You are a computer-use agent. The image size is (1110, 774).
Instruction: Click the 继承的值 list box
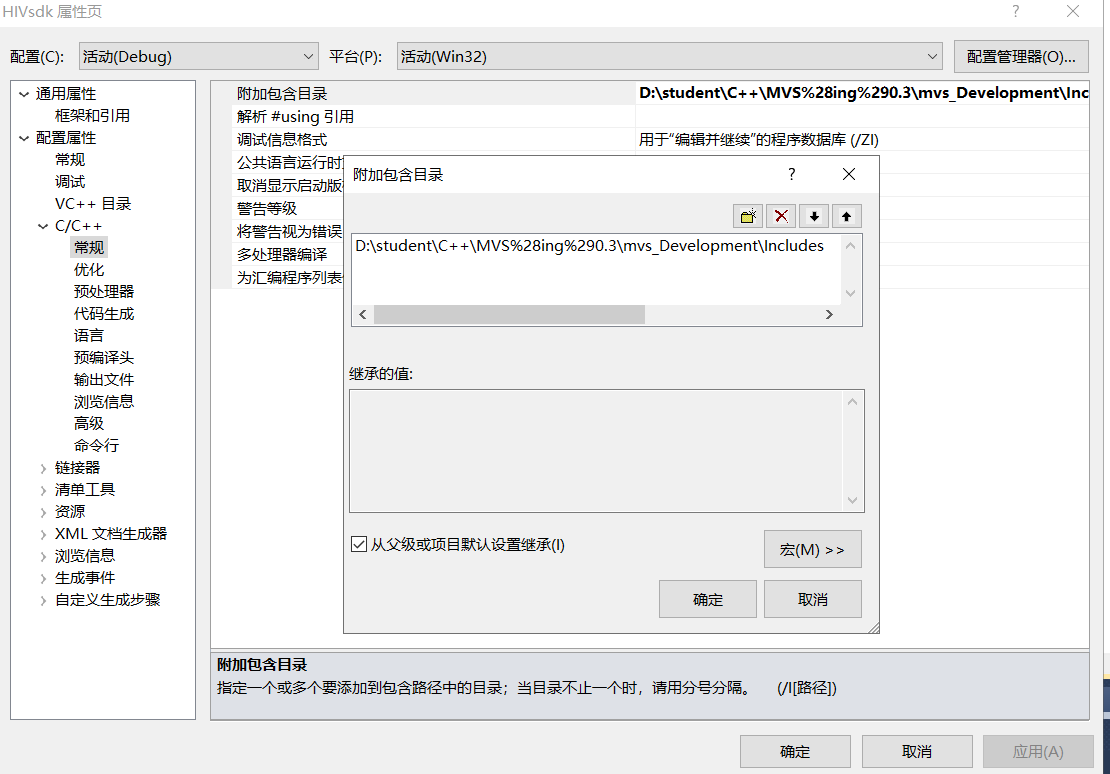(x=607, y=451)
